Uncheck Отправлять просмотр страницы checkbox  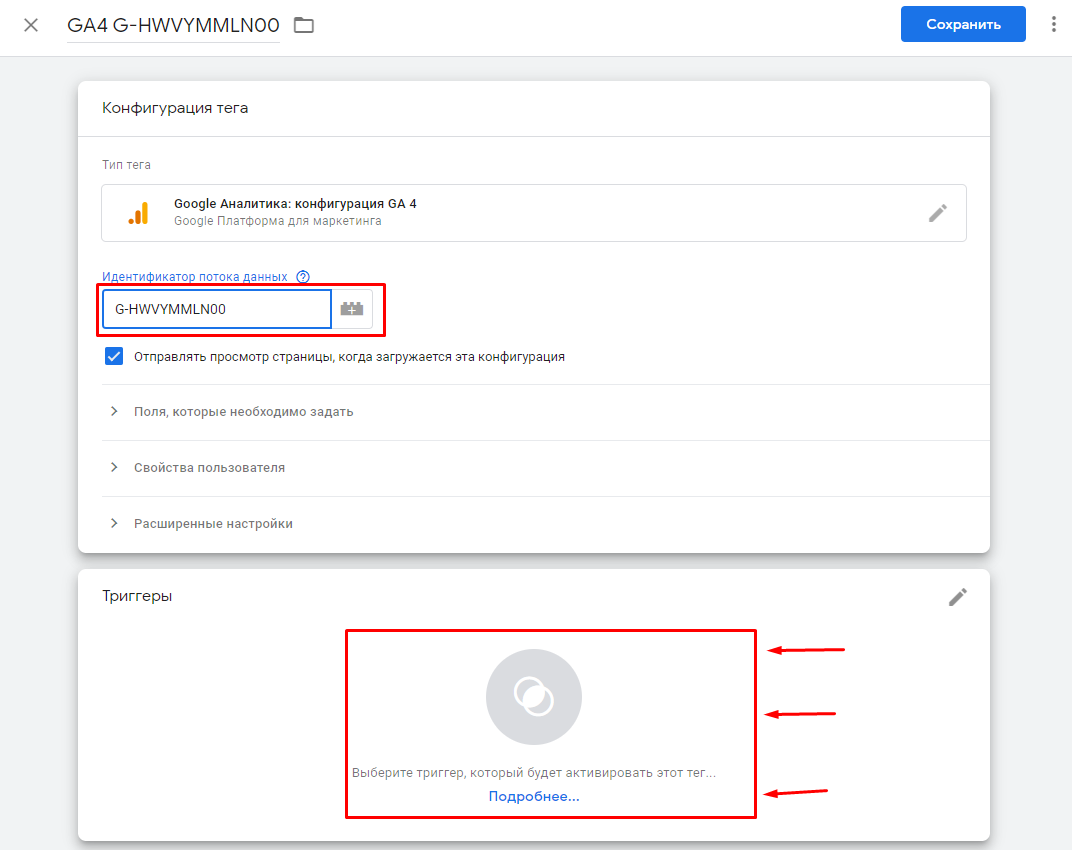[114, 356]
